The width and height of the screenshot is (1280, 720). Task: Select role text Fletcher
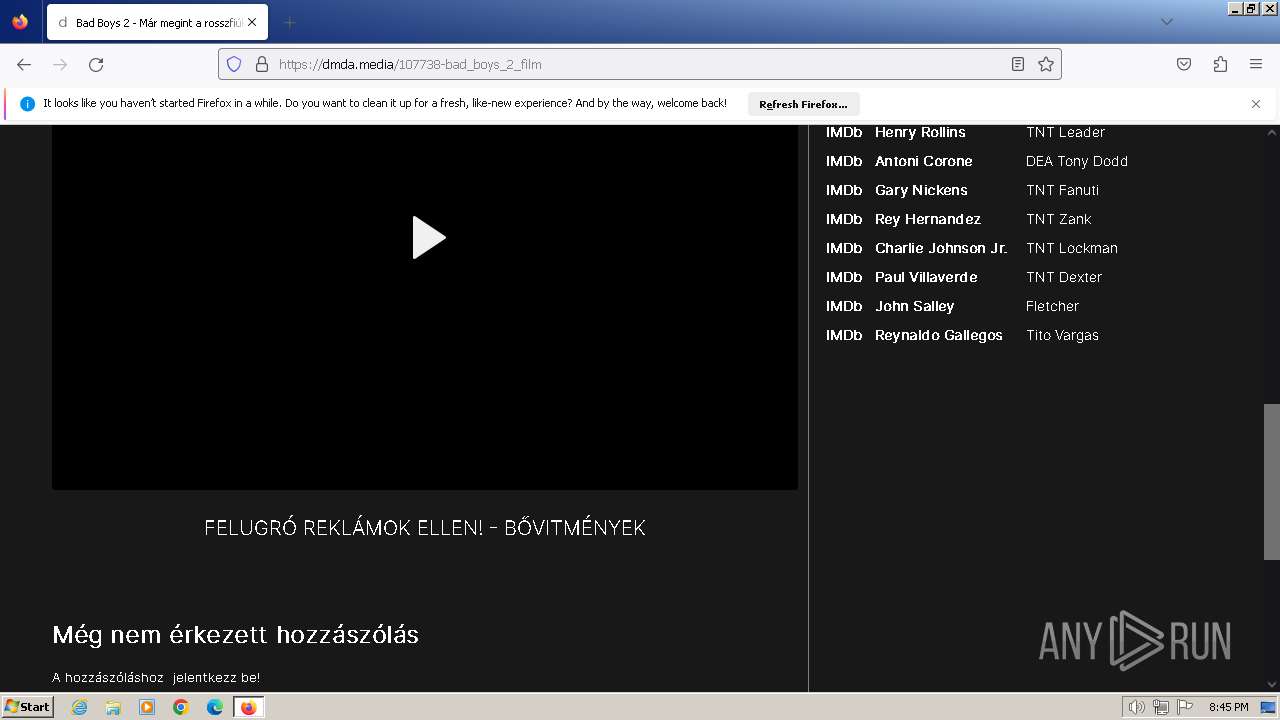[1052, 306]
